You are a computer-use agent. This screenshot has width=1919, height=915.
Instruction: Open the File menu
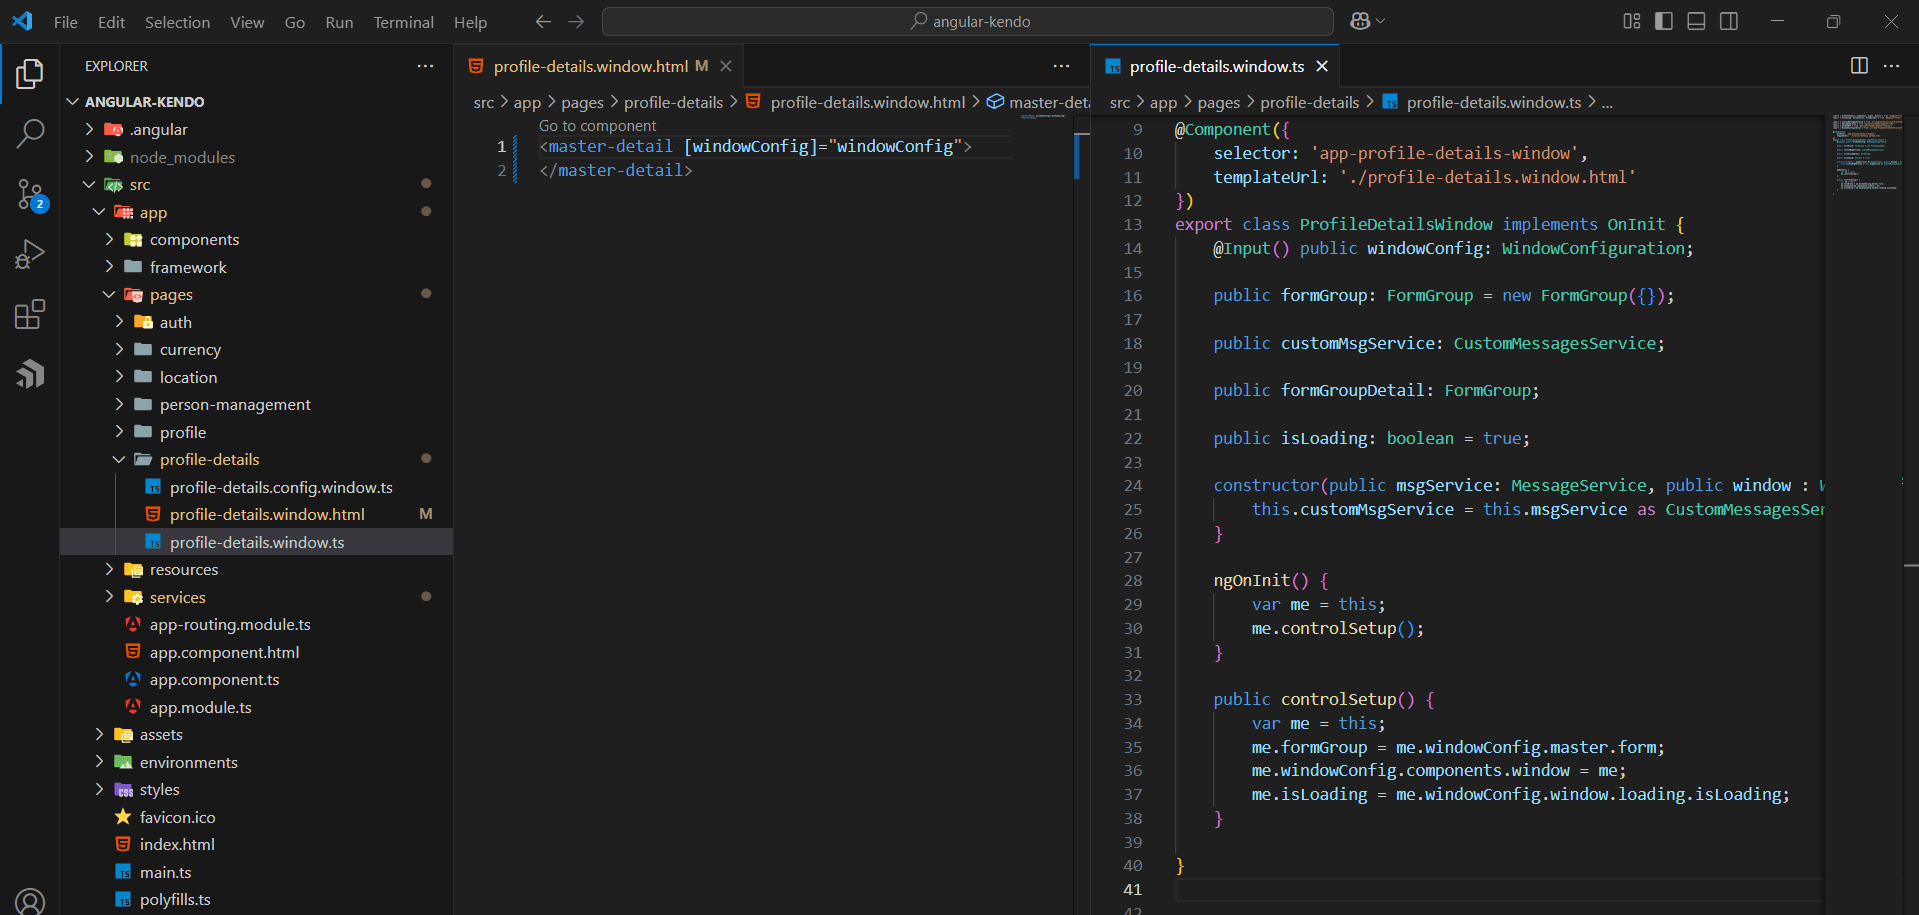(x=66, y=22)
